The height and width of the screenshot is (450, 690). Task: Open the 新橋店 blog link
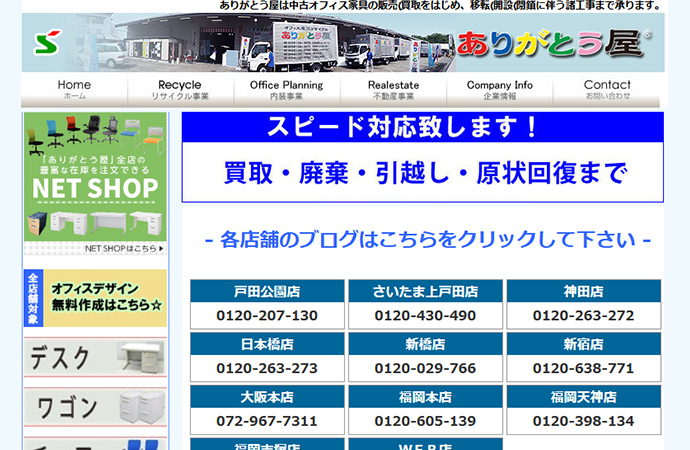(x=426, y=344)
